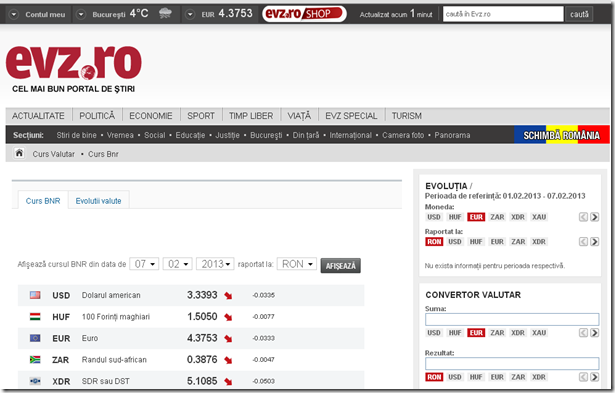Click next arrow under the Suma field
The image size is (615, 393).
[594, 333]
